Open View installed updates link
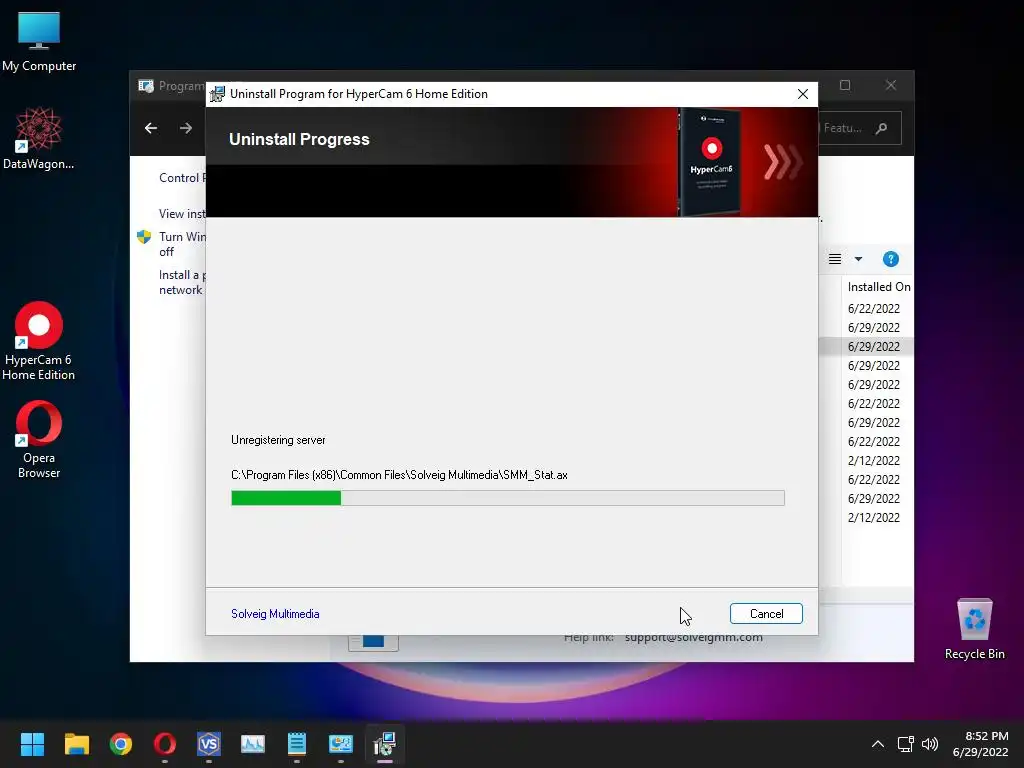 click(x=182, y=214)
